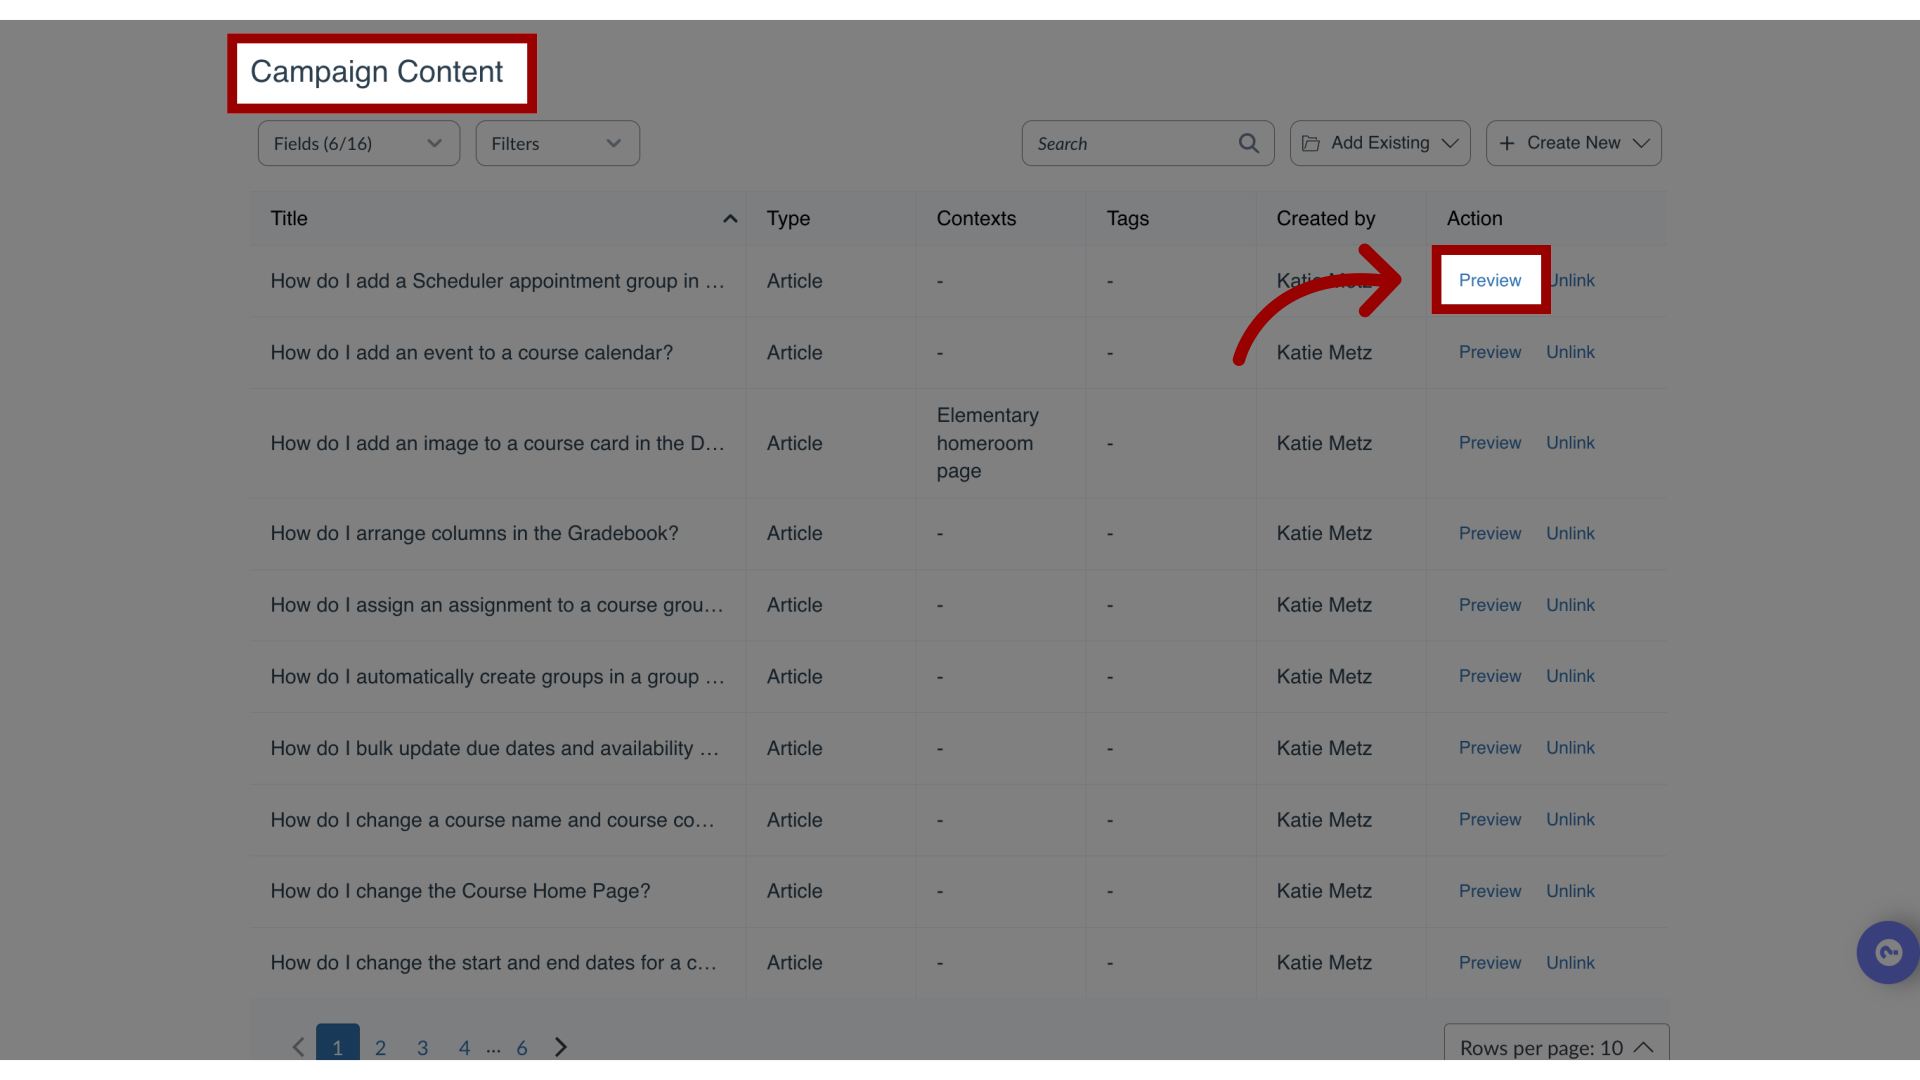Open the Add Existing content menu

tap(1379, 142)
